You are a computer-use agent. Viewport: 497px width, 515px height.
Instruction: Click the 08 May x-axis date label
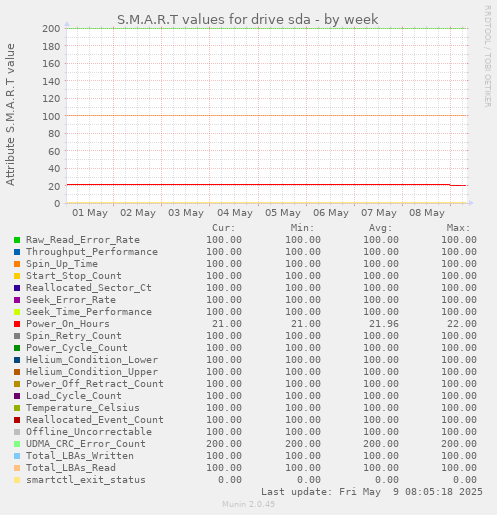pyautogui.click(x=427, y=213)
